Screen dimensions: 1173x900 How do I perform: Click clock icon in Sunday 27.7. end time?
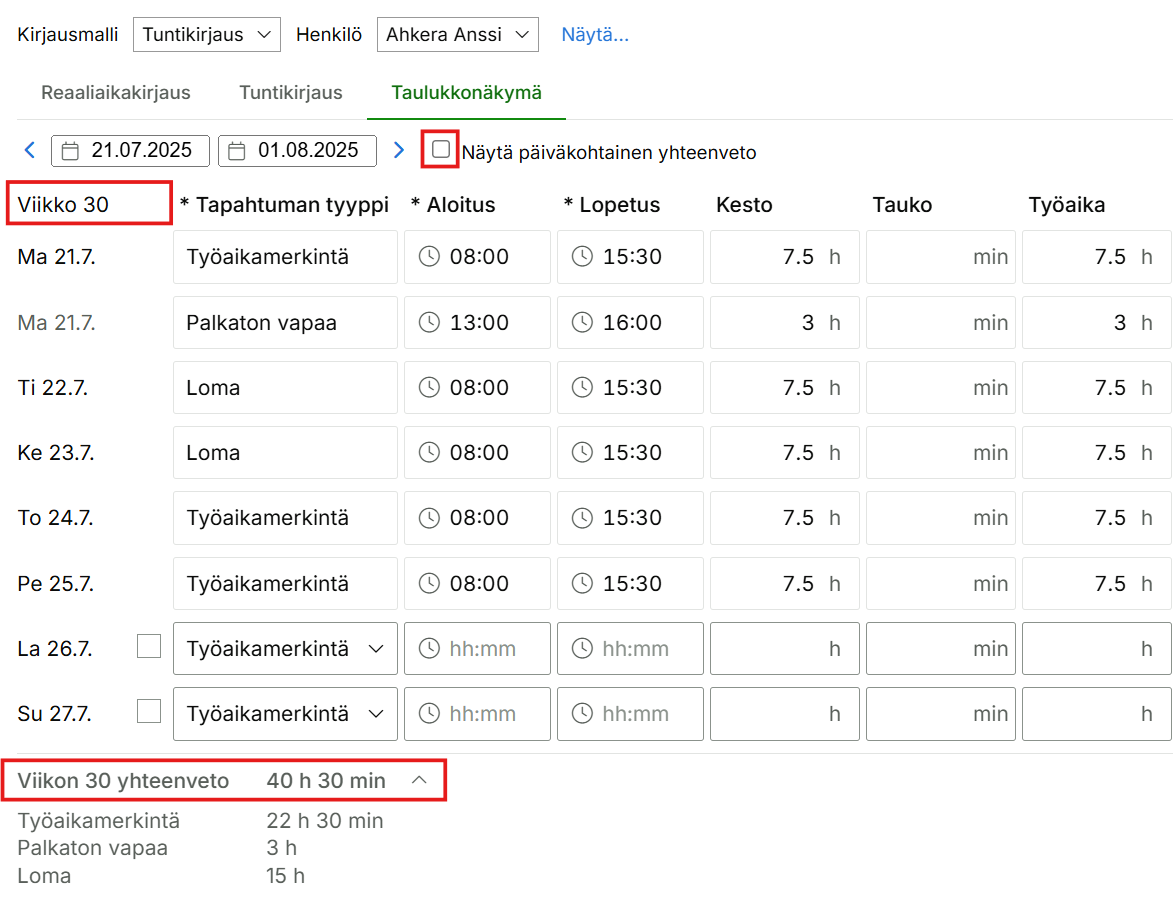[x=581, y=714]
